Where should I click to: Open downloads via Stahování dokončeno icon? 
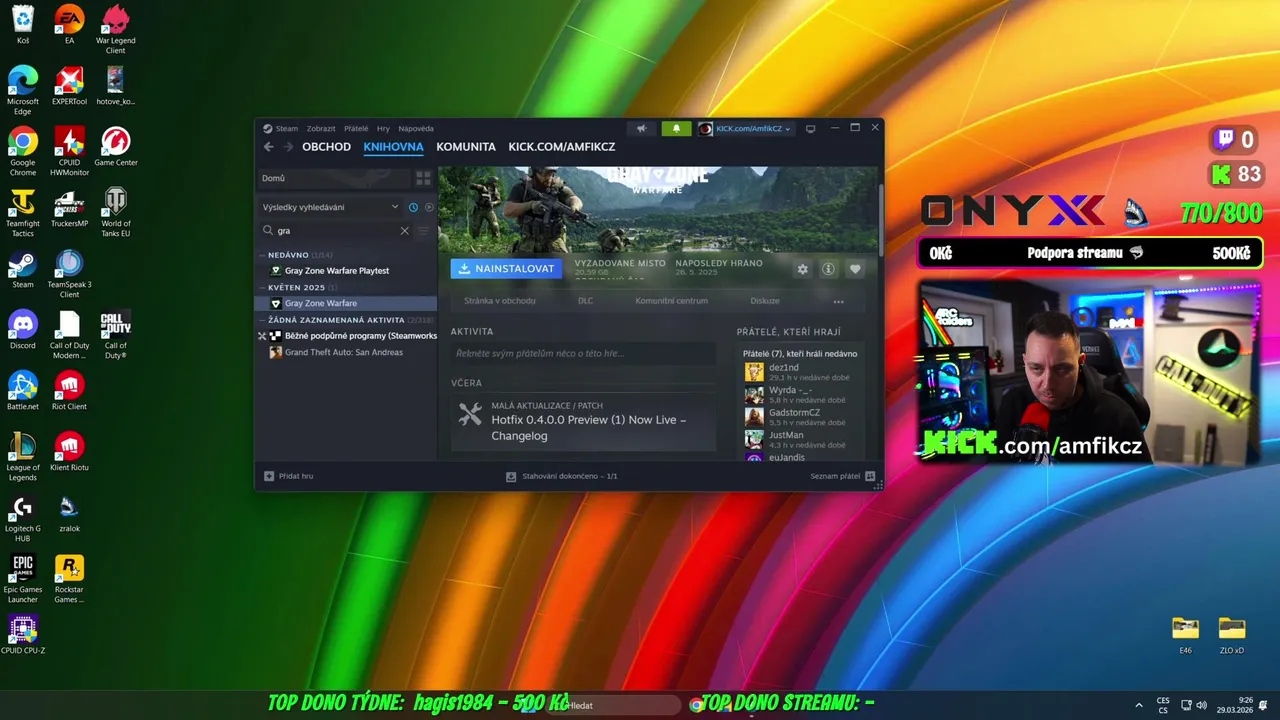(x=511, y=476)
